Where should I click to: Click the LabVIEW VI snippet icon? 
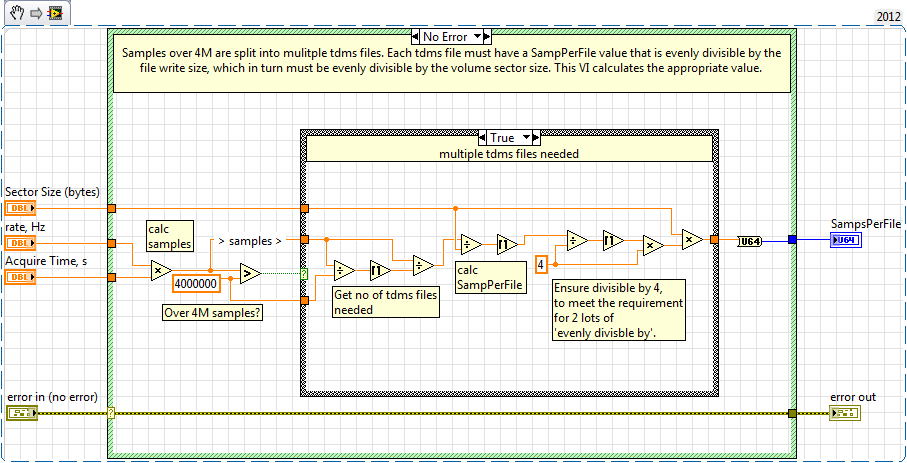coord(56,13)
